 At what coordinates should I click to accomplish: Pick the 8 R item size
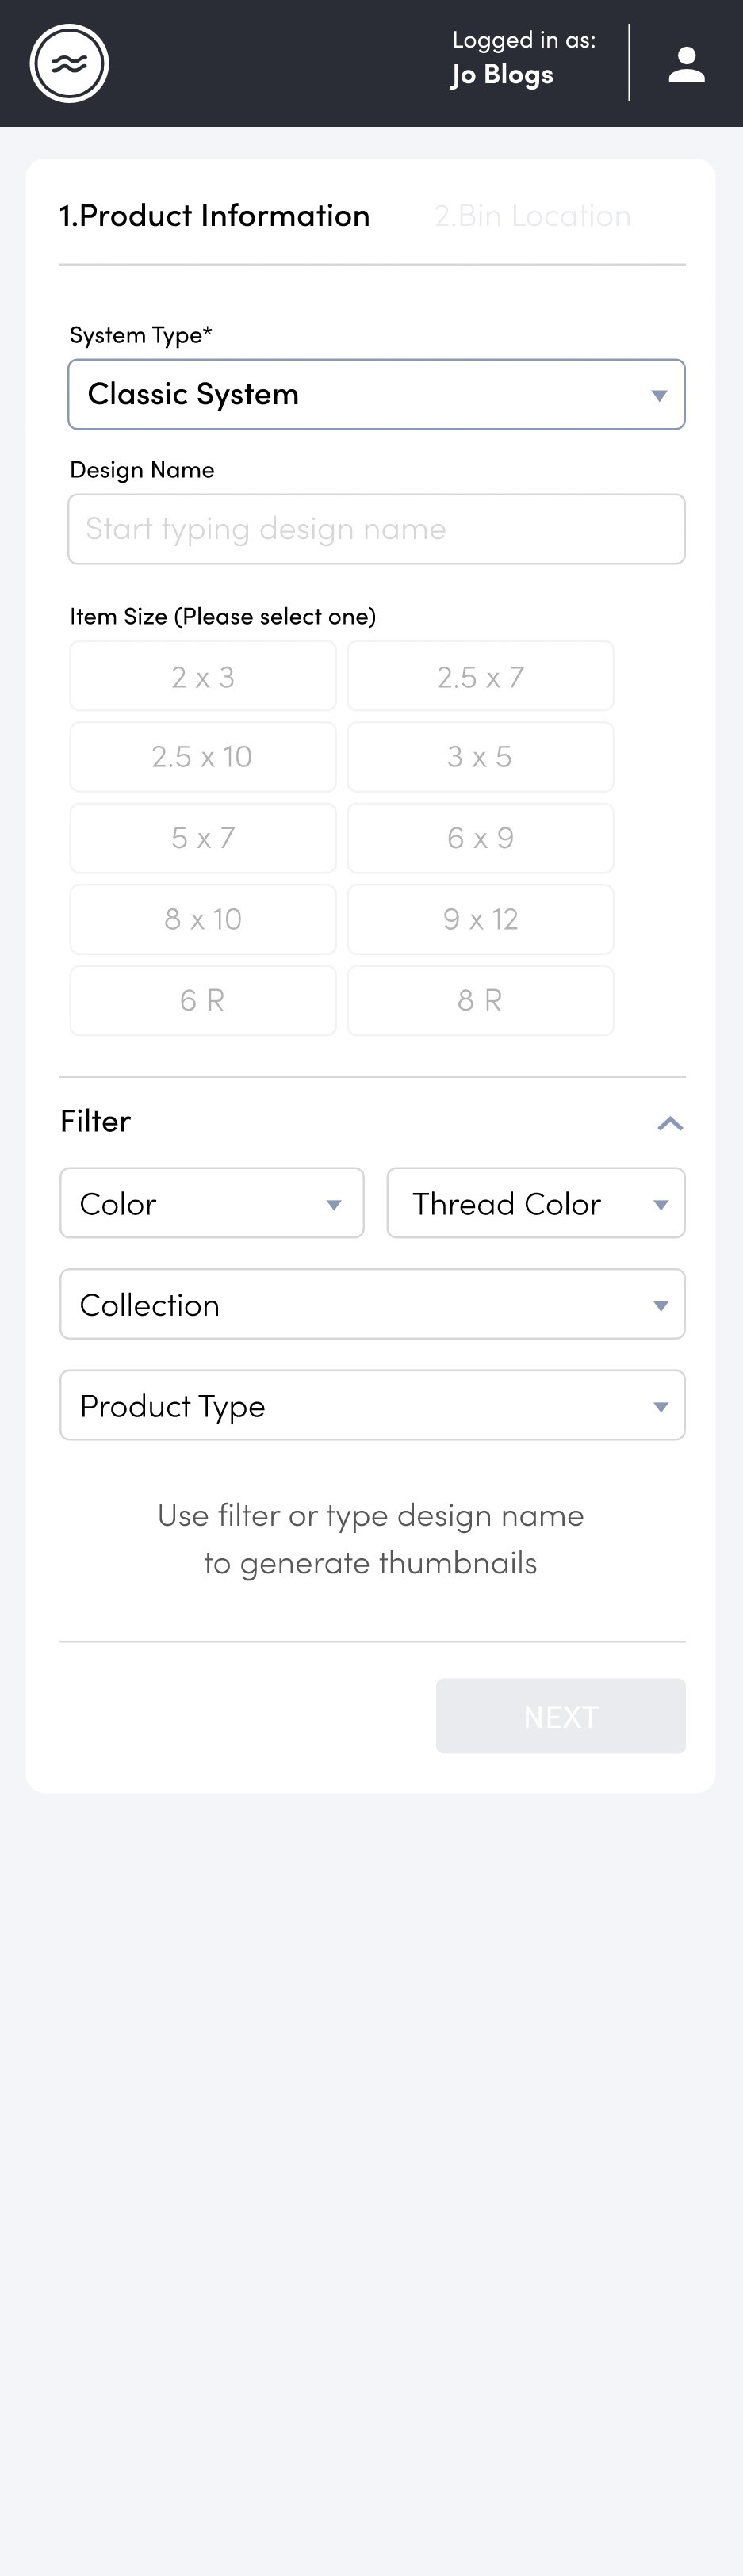click(x=480, y=1000)
